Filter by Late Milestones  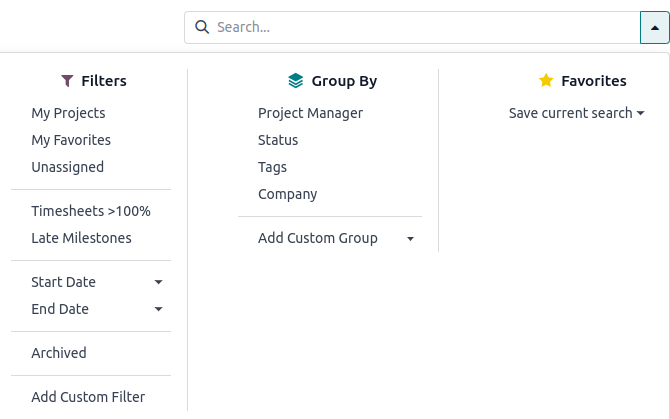[x=81, y=238]
